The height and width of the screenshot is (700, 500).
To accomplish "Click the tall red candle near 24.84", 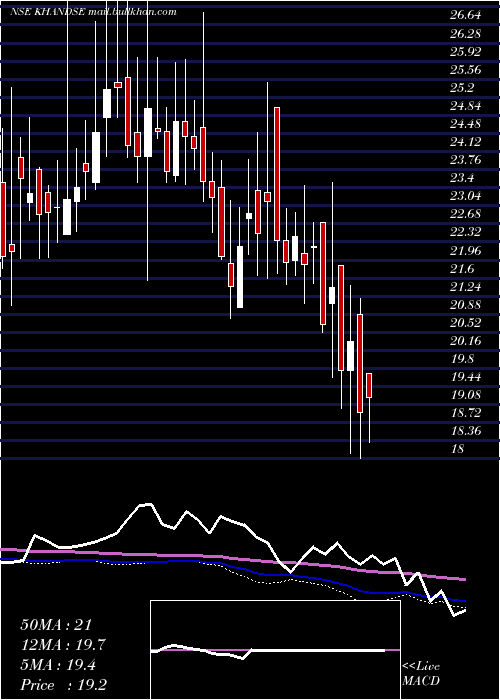I will tap(277, 174).
